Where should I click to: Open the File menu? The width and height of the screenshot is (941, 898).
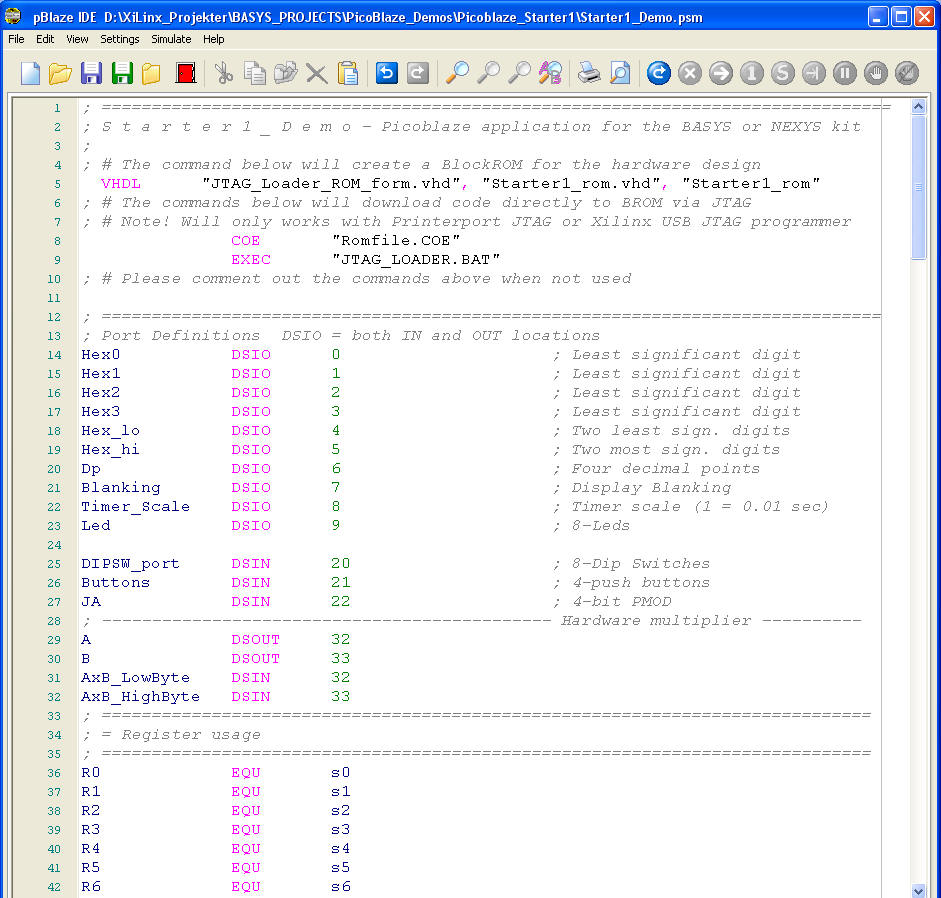[16, 39]
